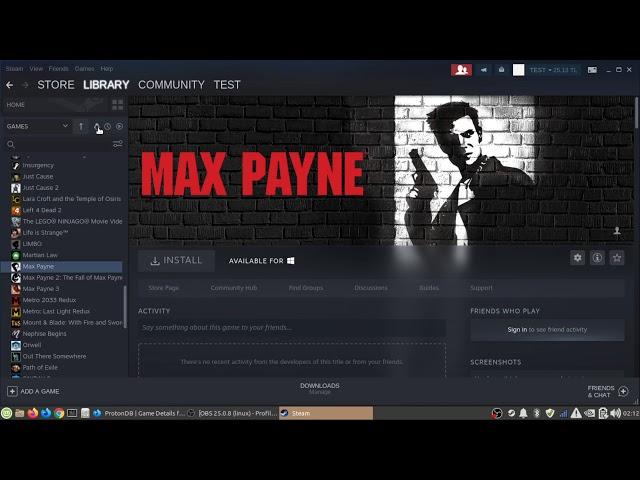Open the Store Page link

[x=164, y=288]
